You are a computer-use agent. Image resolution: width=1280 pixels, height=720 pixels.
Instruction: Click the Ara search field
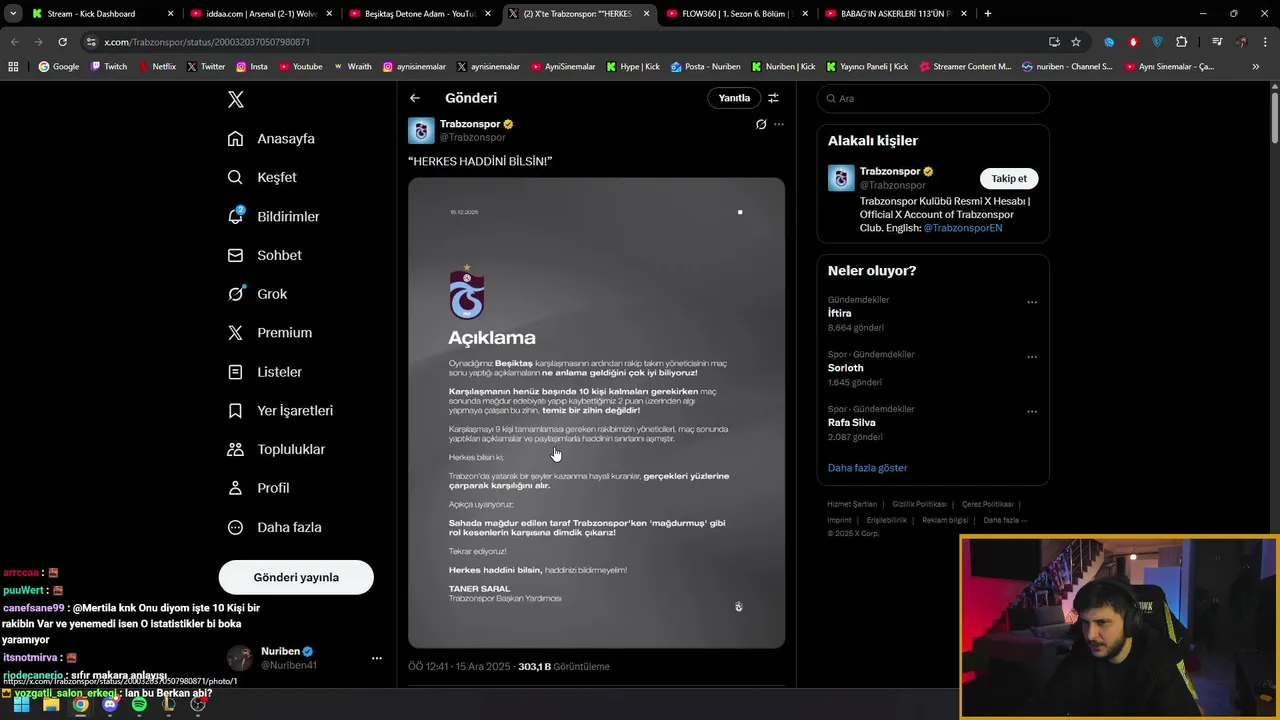(x=933, y=98)
